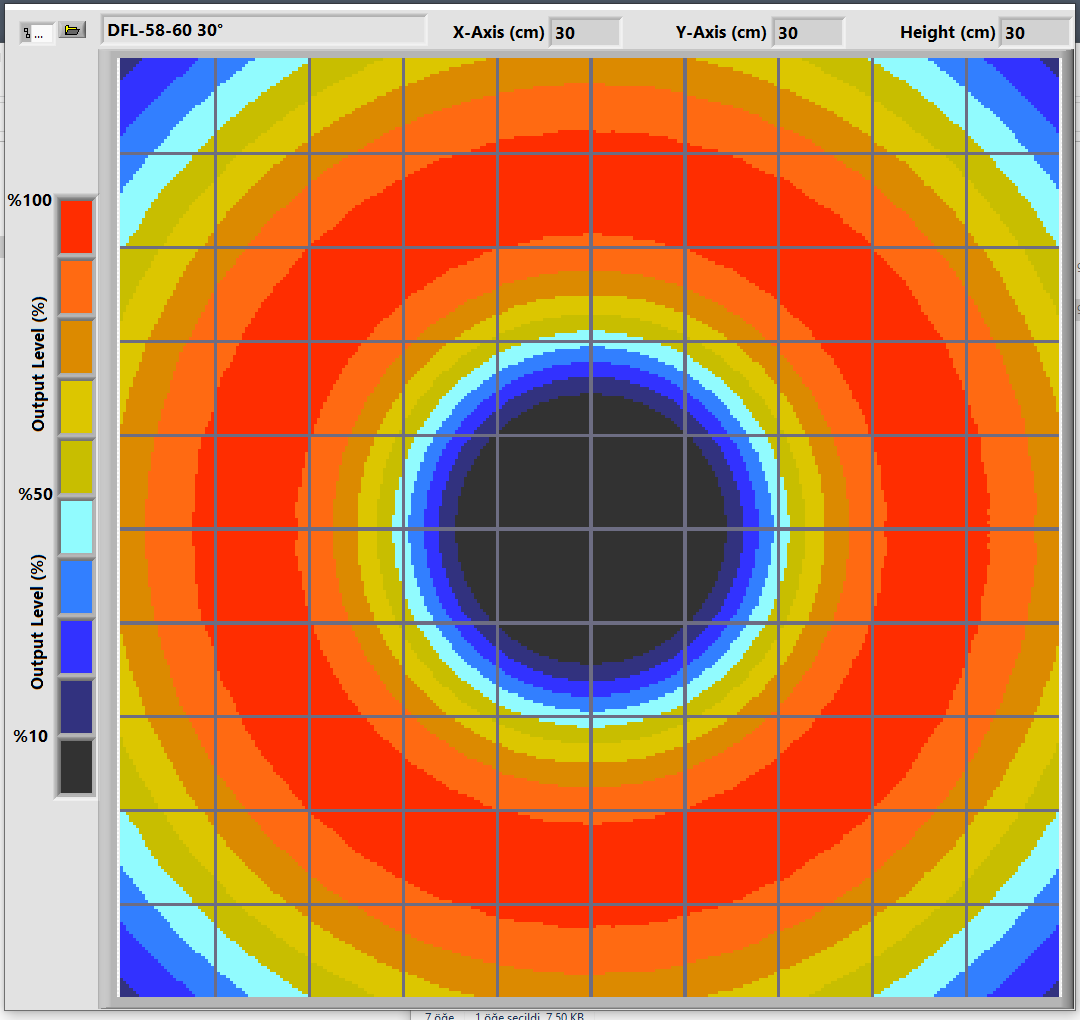Pick the bright orange legend swatch
The image size is (1080, 1020).
pos(76,287)
